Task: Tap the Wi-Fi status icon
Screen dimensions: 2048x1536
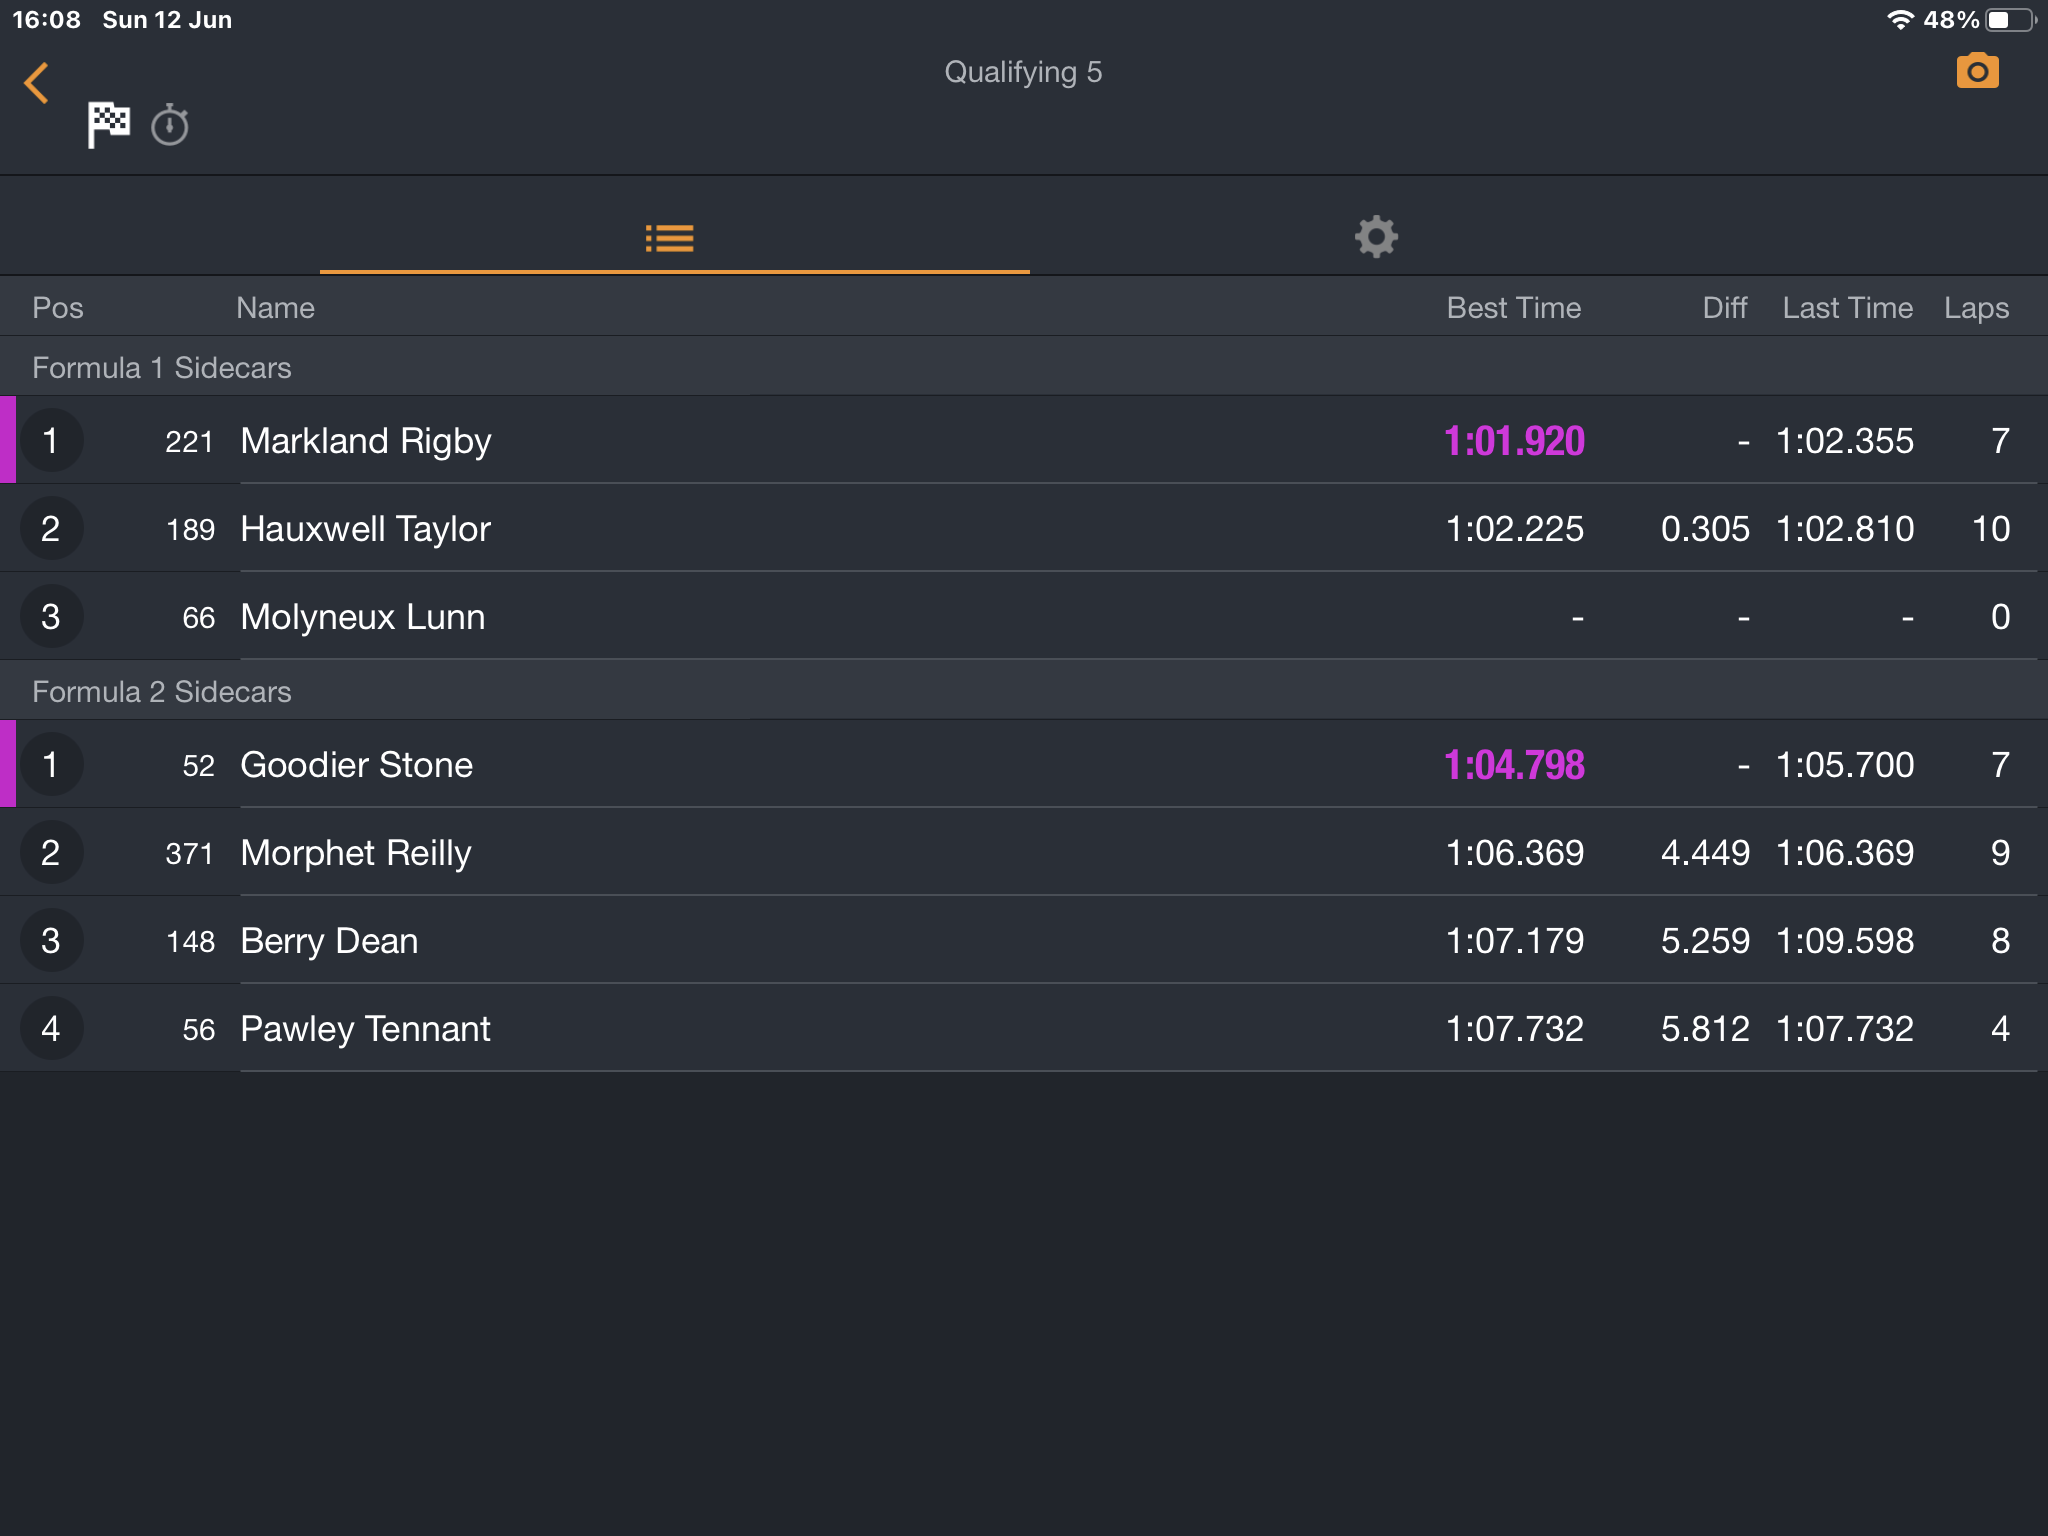Action: (x=1900, y=20)
